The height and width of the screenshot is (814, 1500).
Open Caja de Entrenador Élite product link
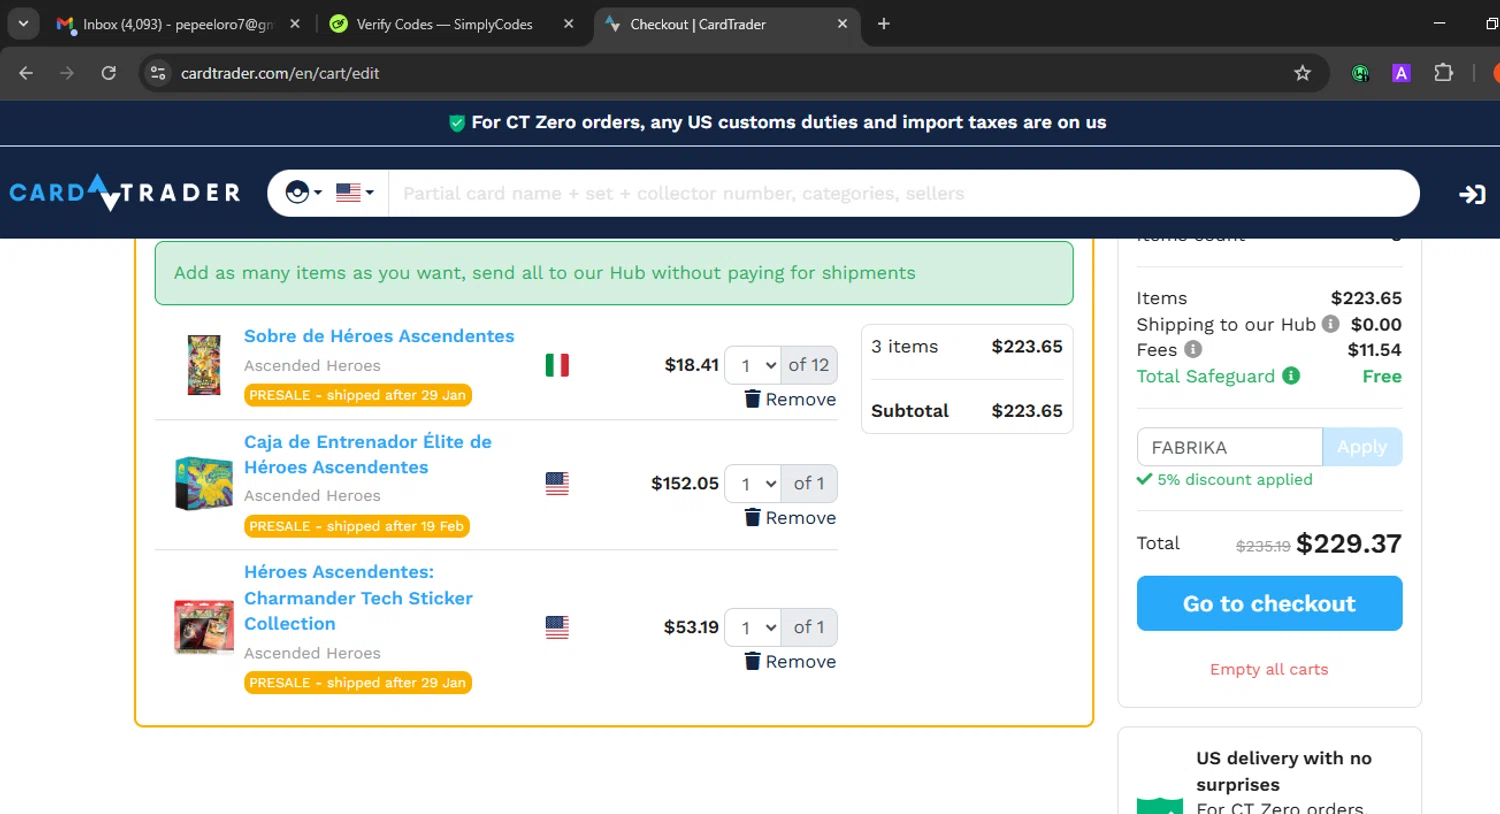pos(368,454)
